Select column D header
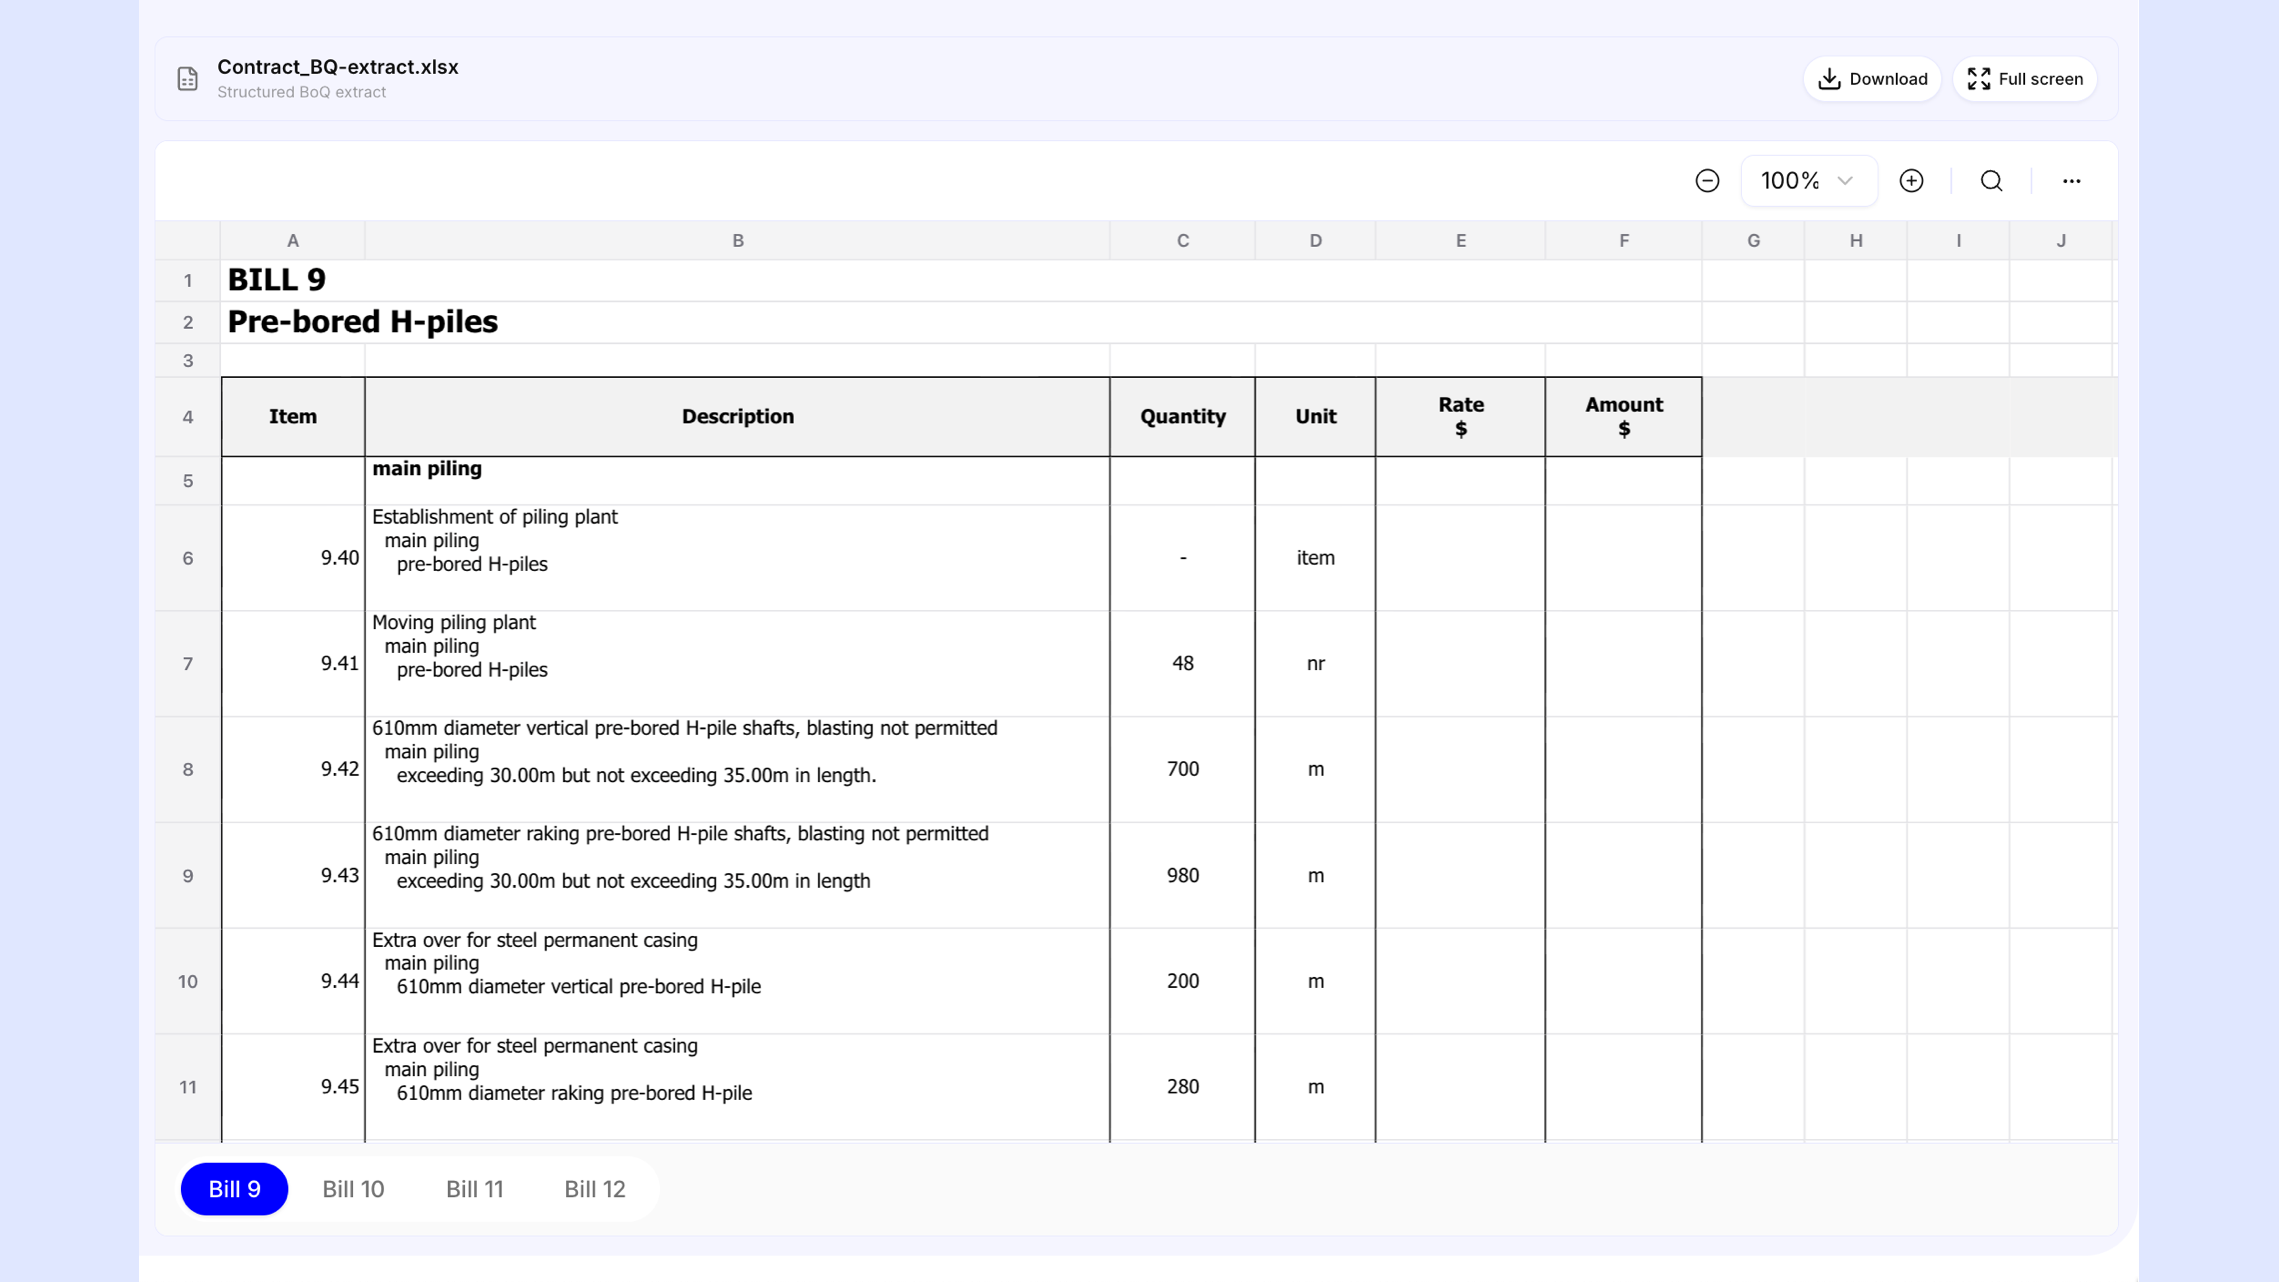The image size is (2279, 1282). click(1315, 241)
